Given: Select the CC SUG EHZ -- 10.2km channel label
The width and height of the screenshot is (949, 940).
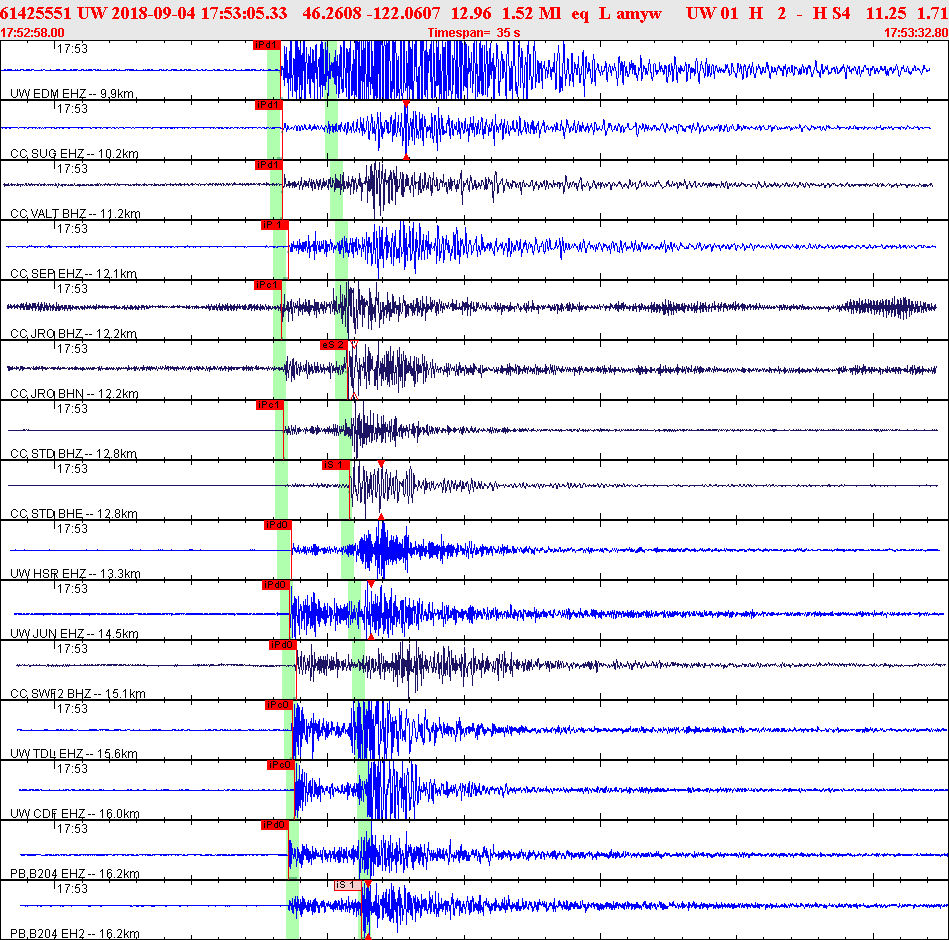Looking at the screenshot, I should (x=74, y=154).
